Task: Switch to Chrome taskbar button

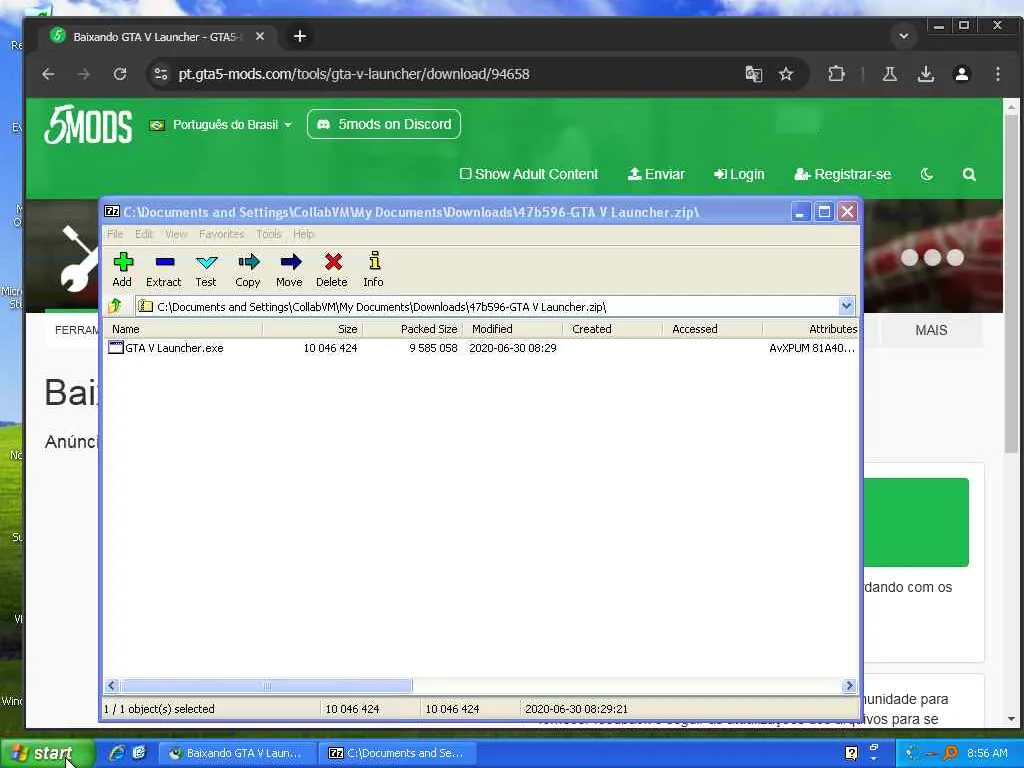Action: pos(238,753)
